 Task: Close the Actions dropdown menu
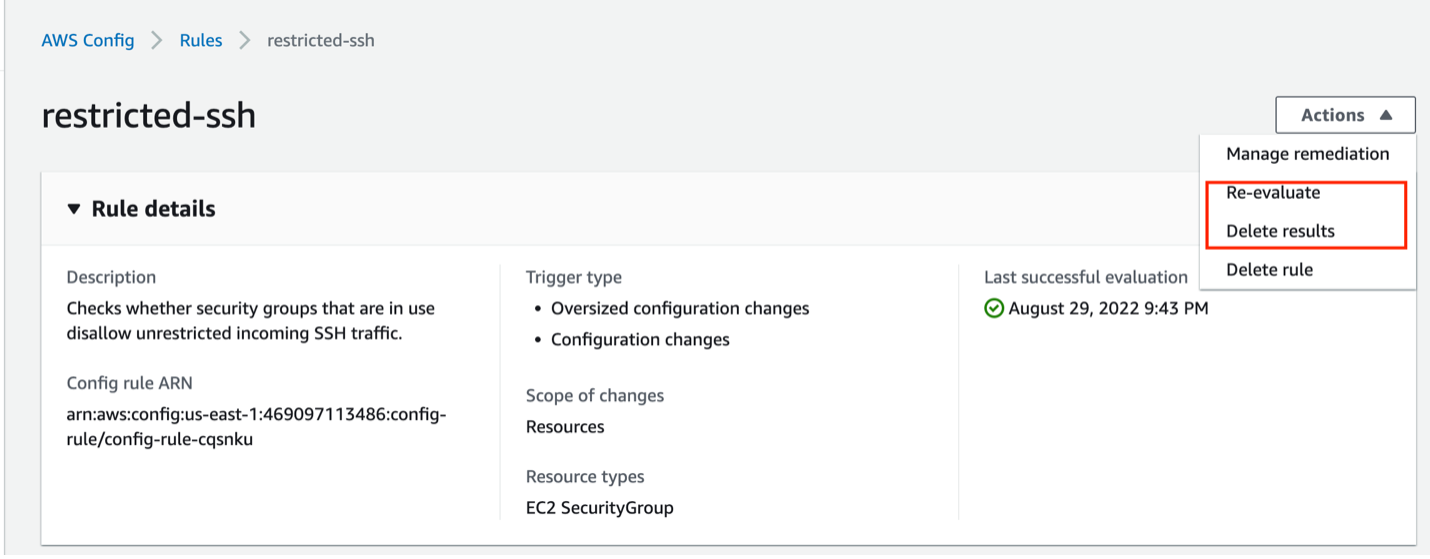1345,115
